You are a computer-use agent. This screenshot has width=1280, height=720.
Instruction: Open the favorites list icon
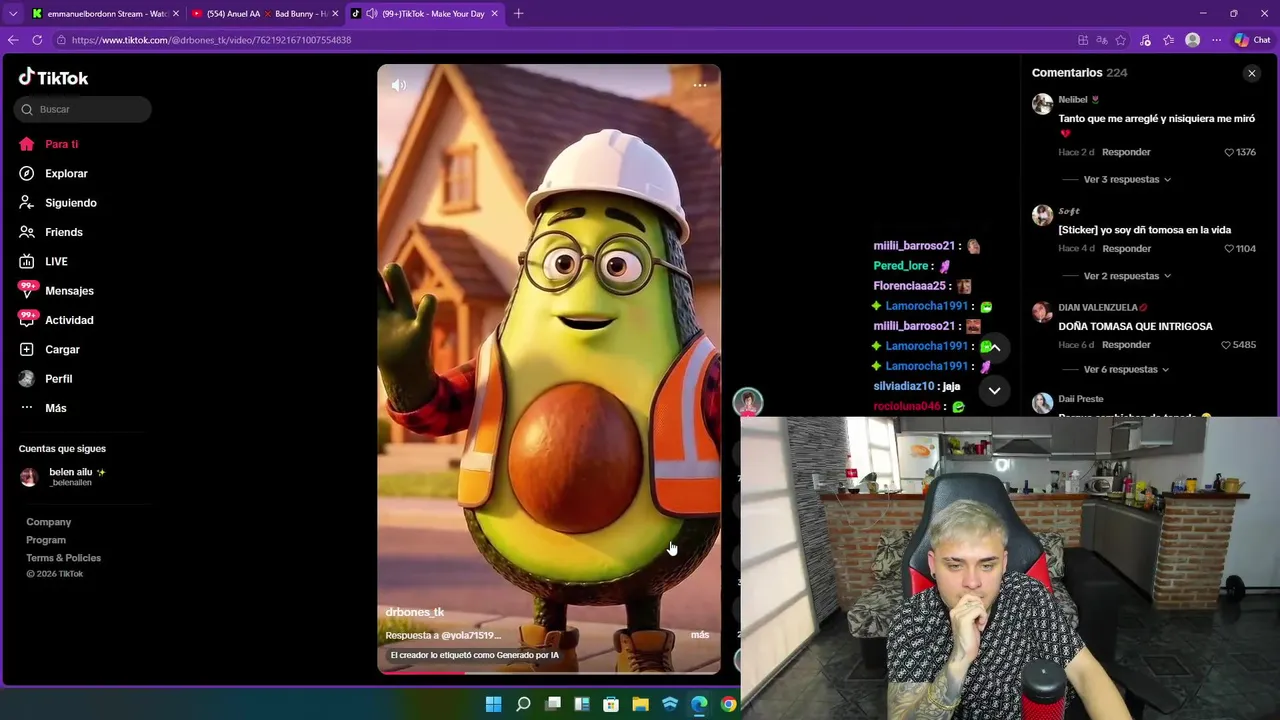pyautogui.click(x=1168, y=40)
